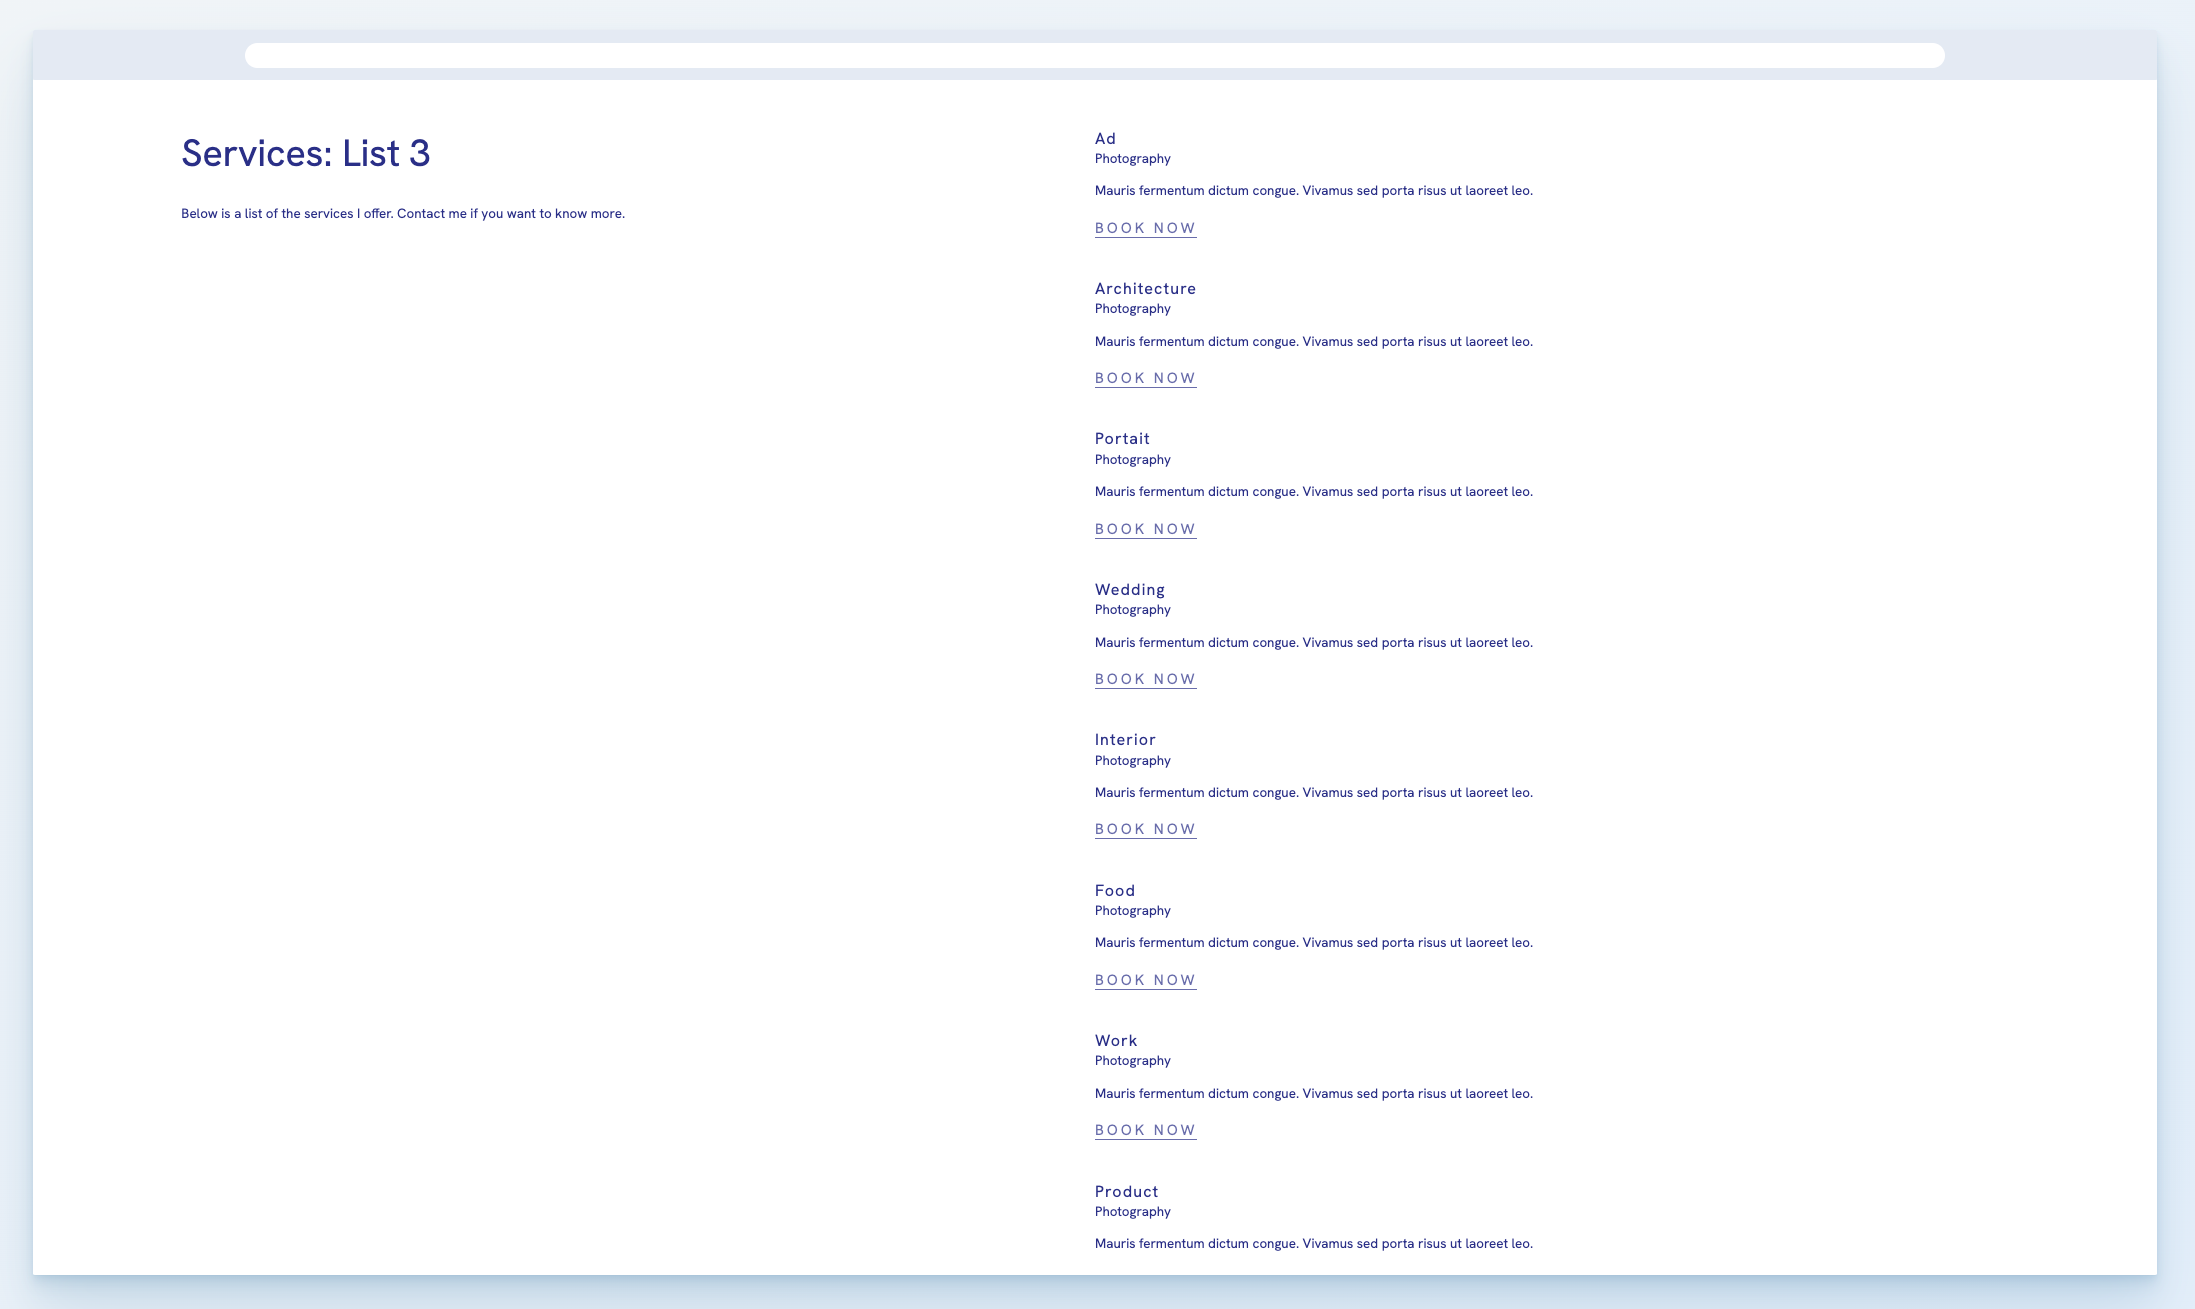Select the Wedding service heading

1129,589
